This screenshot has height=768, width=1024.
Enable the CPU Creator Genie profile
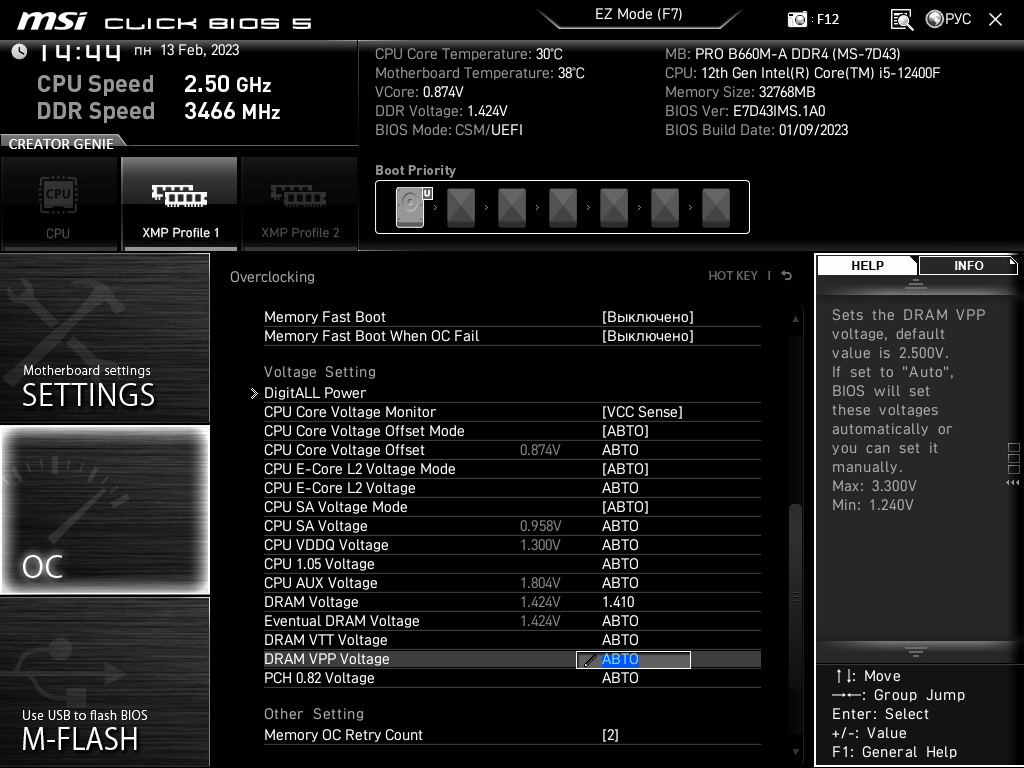tap(59, 204)
